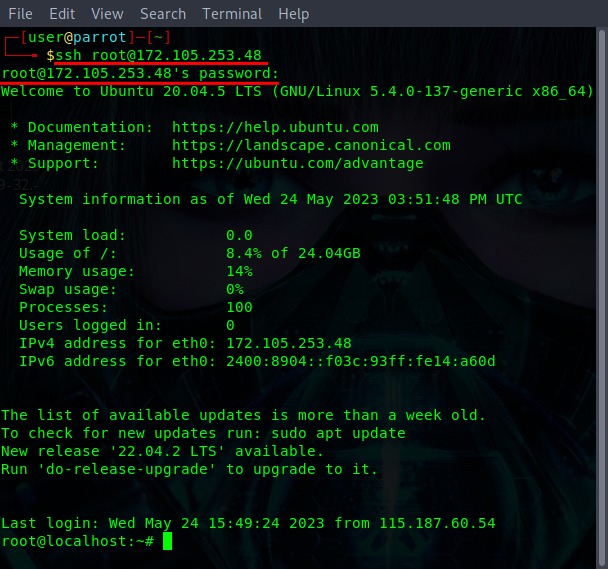Open the Help menu
Viewport: 608px width, 569px height.
pyautogui.click(x=294, y=14)
